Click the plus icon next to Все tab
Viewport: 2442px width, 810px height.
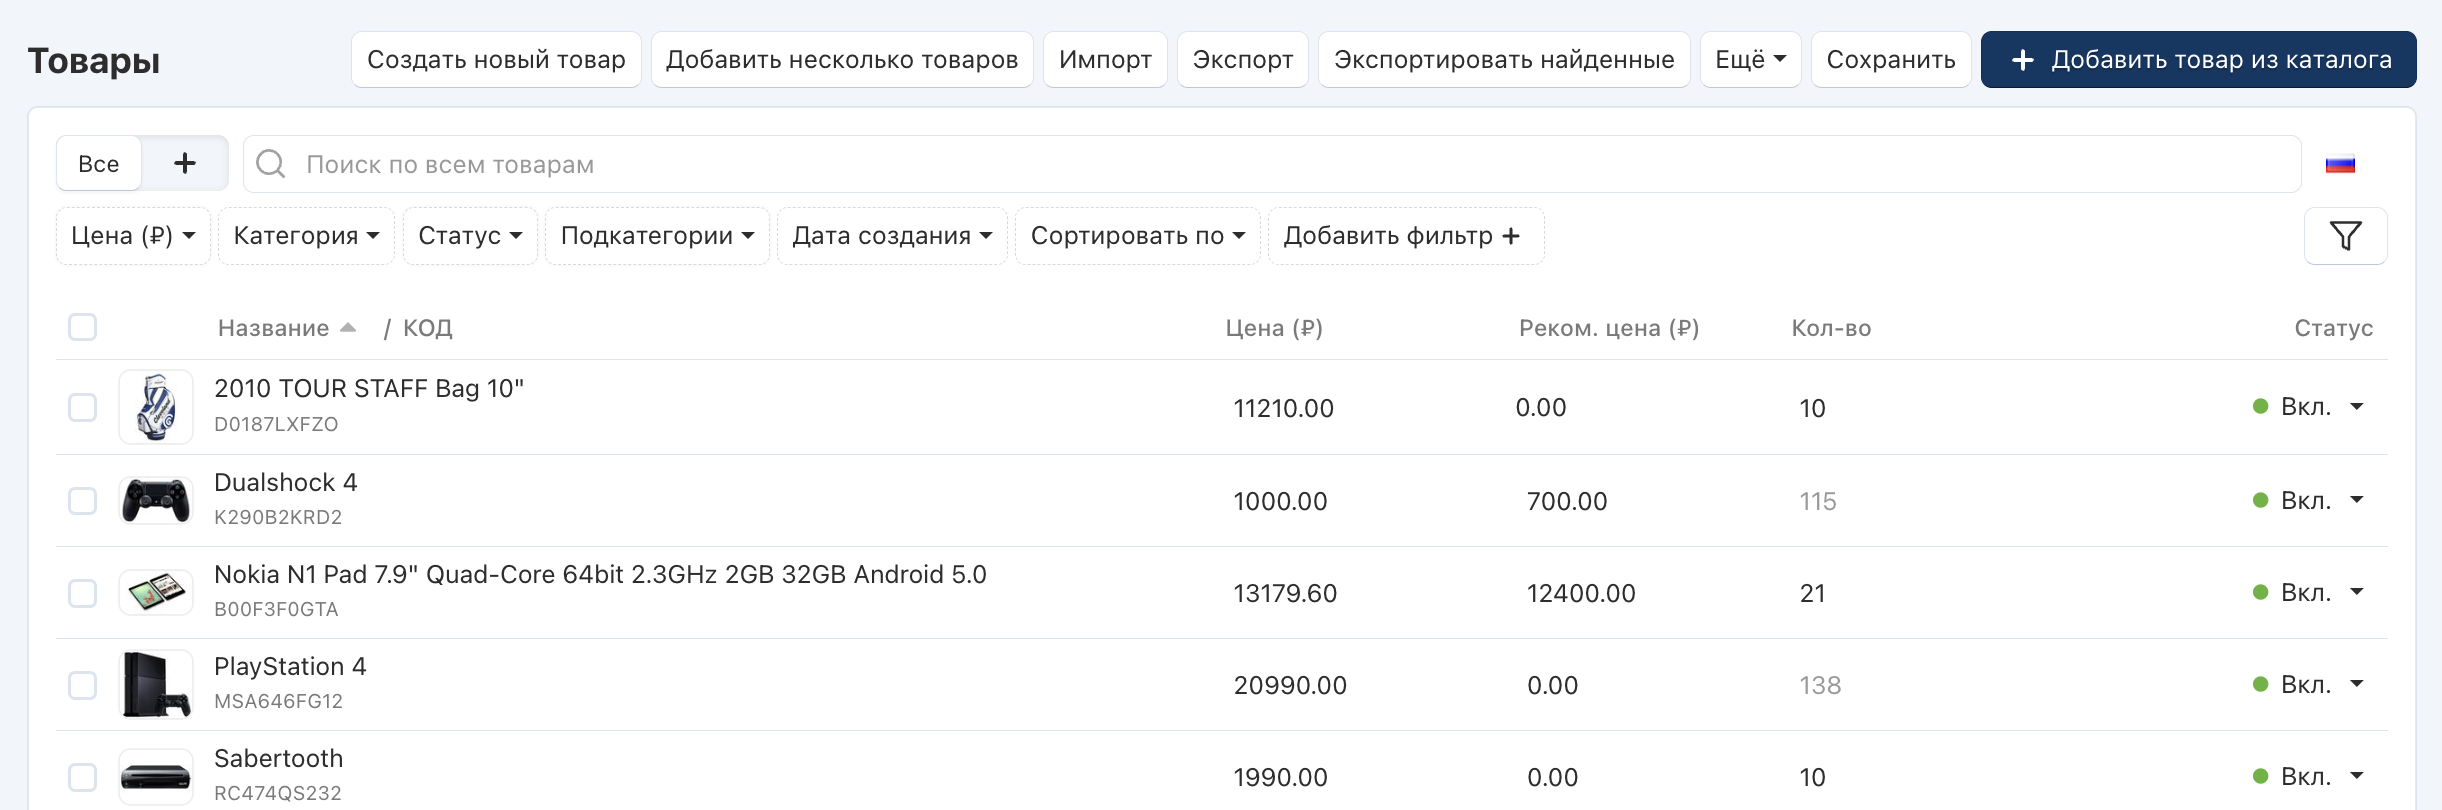[x=185, y=163]
